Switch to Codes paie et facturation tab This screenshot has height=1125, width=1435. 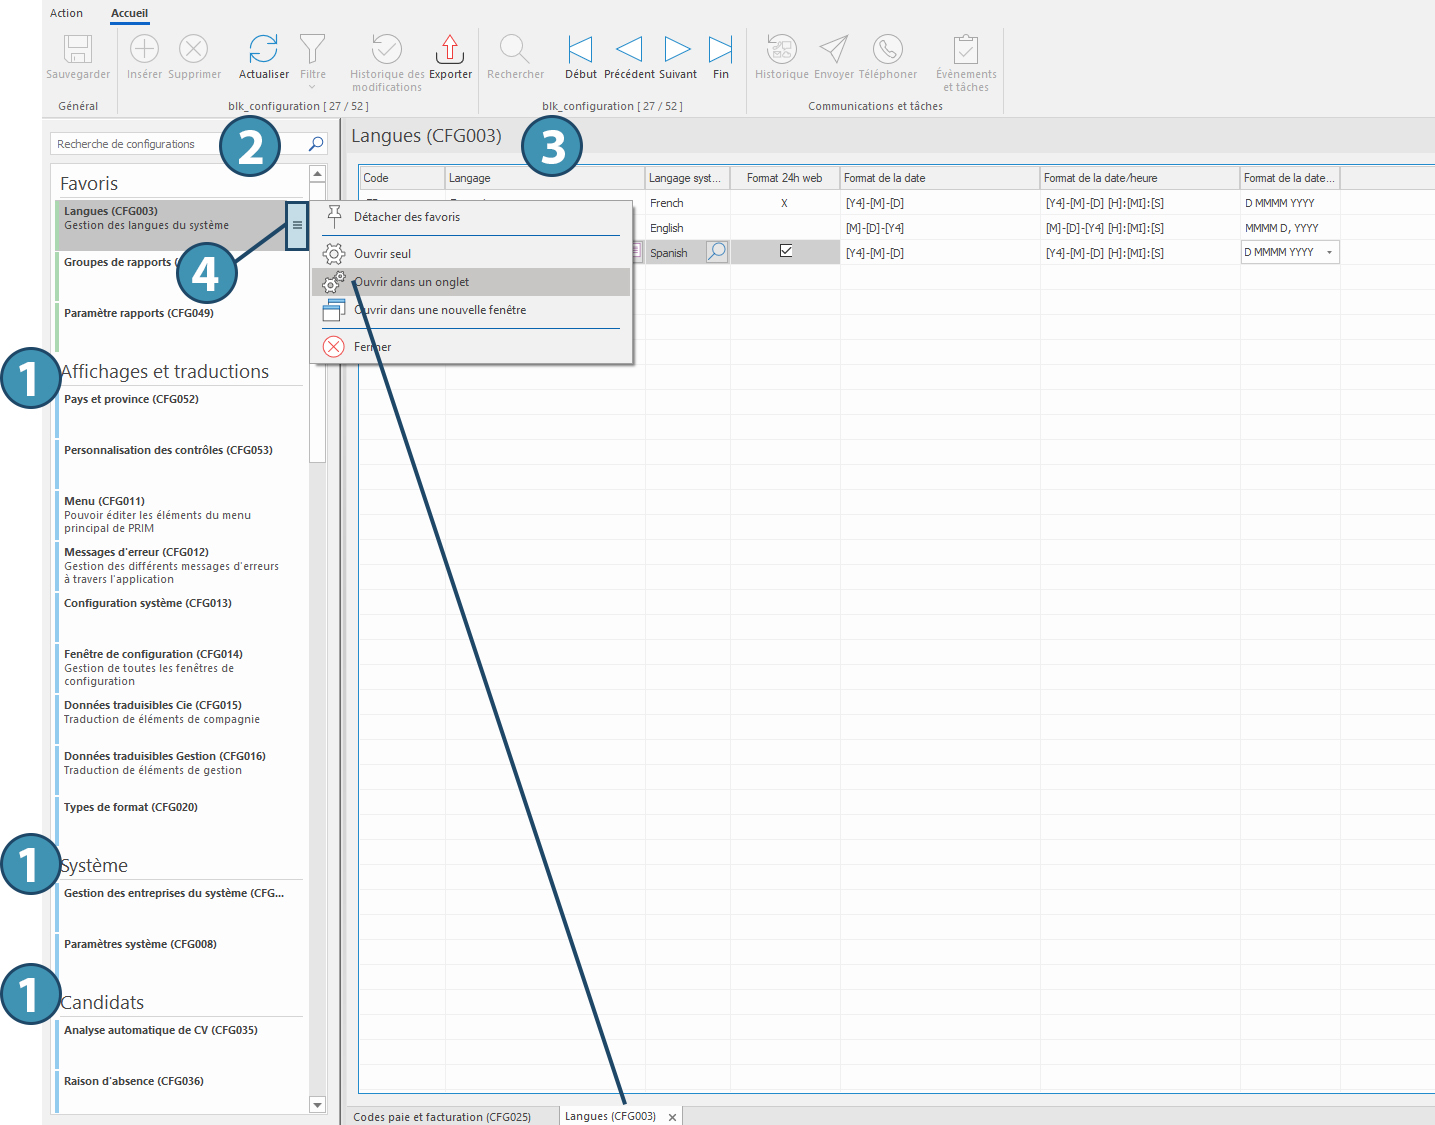[x=442, y=1117]
